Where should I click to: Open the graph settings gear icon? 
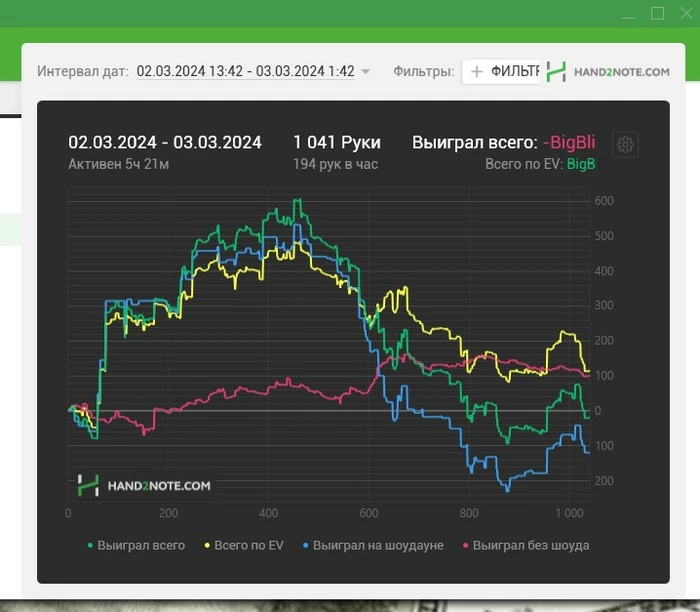(x=625, y=145)
